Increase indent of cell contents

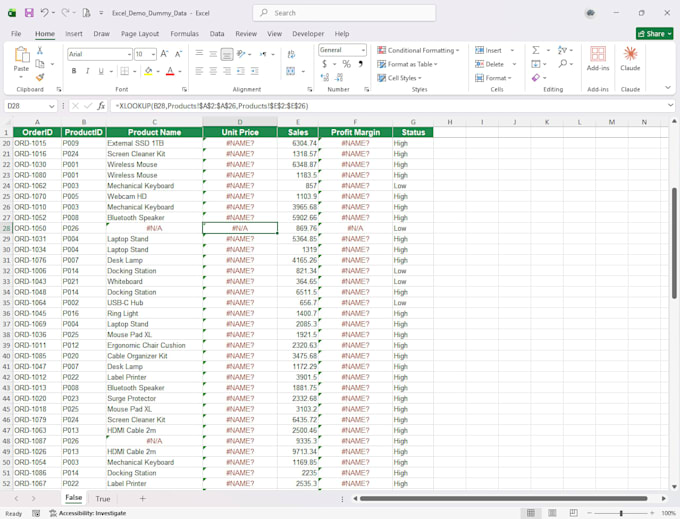[x=255, y=71]
